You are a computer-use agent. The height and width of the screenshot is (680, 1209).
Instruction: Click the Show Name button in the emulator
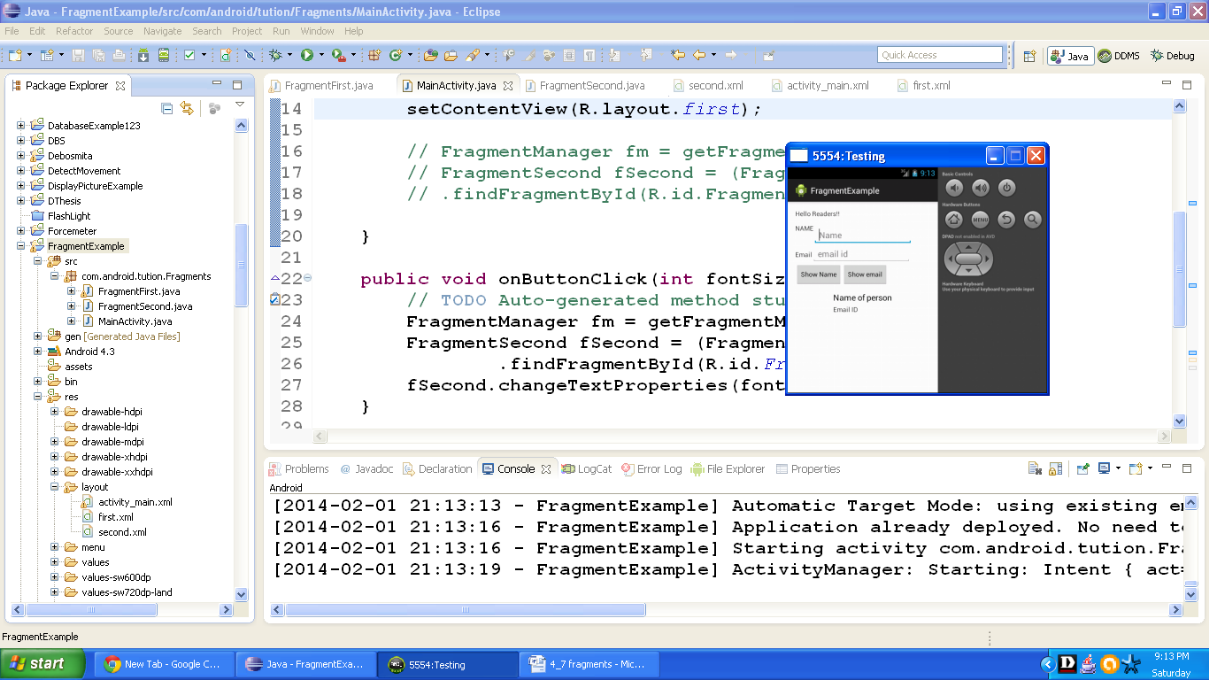tap(817, 273)
